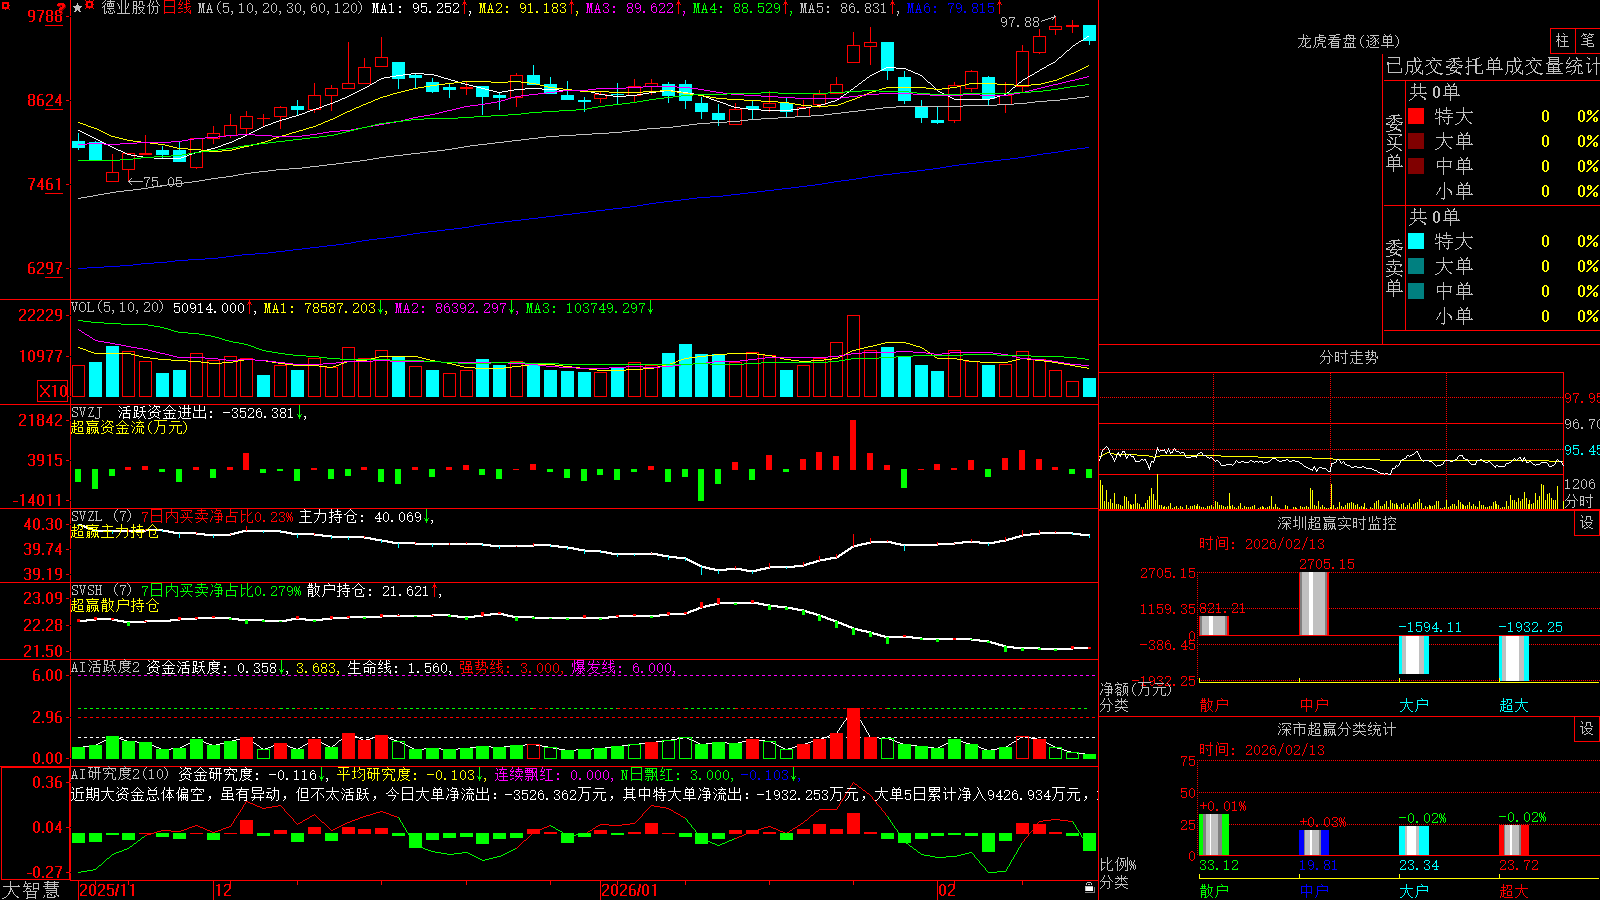The height and width of the screenshot is (900, 1600).
Task: Click the 深市超赢分类统计 panel title
Action: pyautogui.click(x=1337, y=729)
